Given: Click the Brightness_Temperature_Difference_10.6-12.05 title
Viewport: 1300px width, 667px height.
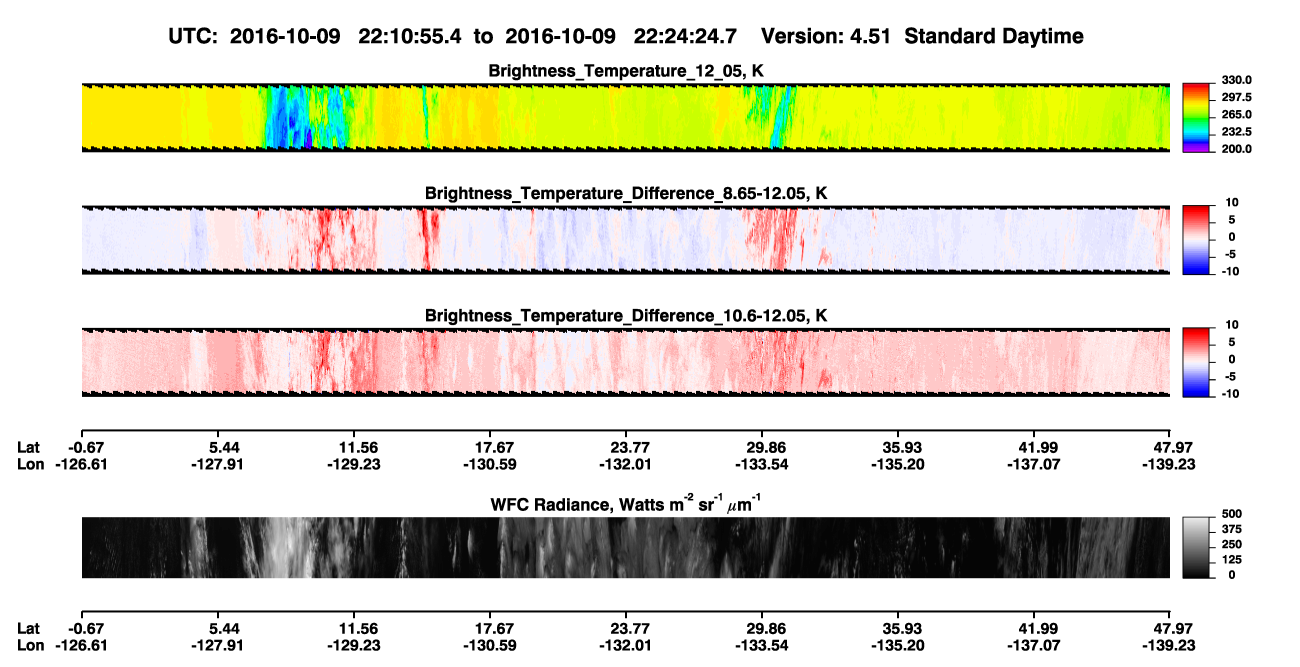Looking at the screenshot, I should [x=626, y=316].
